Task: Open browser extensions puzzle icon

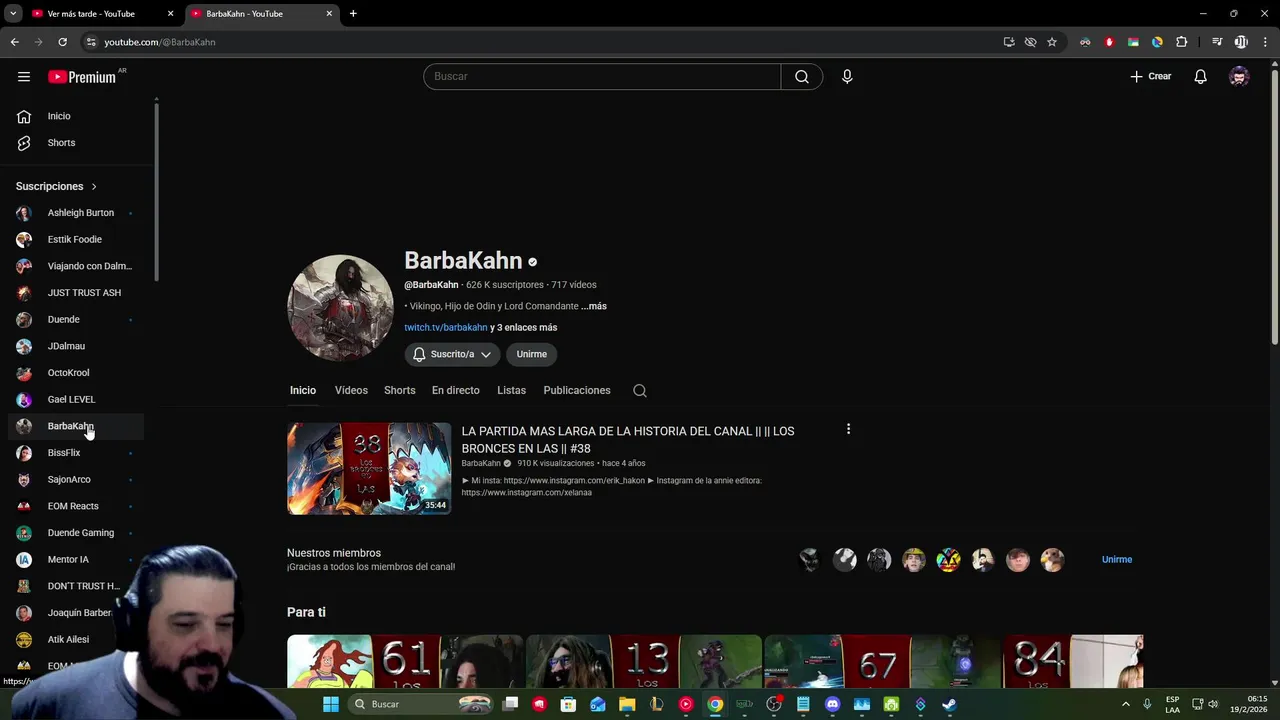Action: pos(1181,42)
